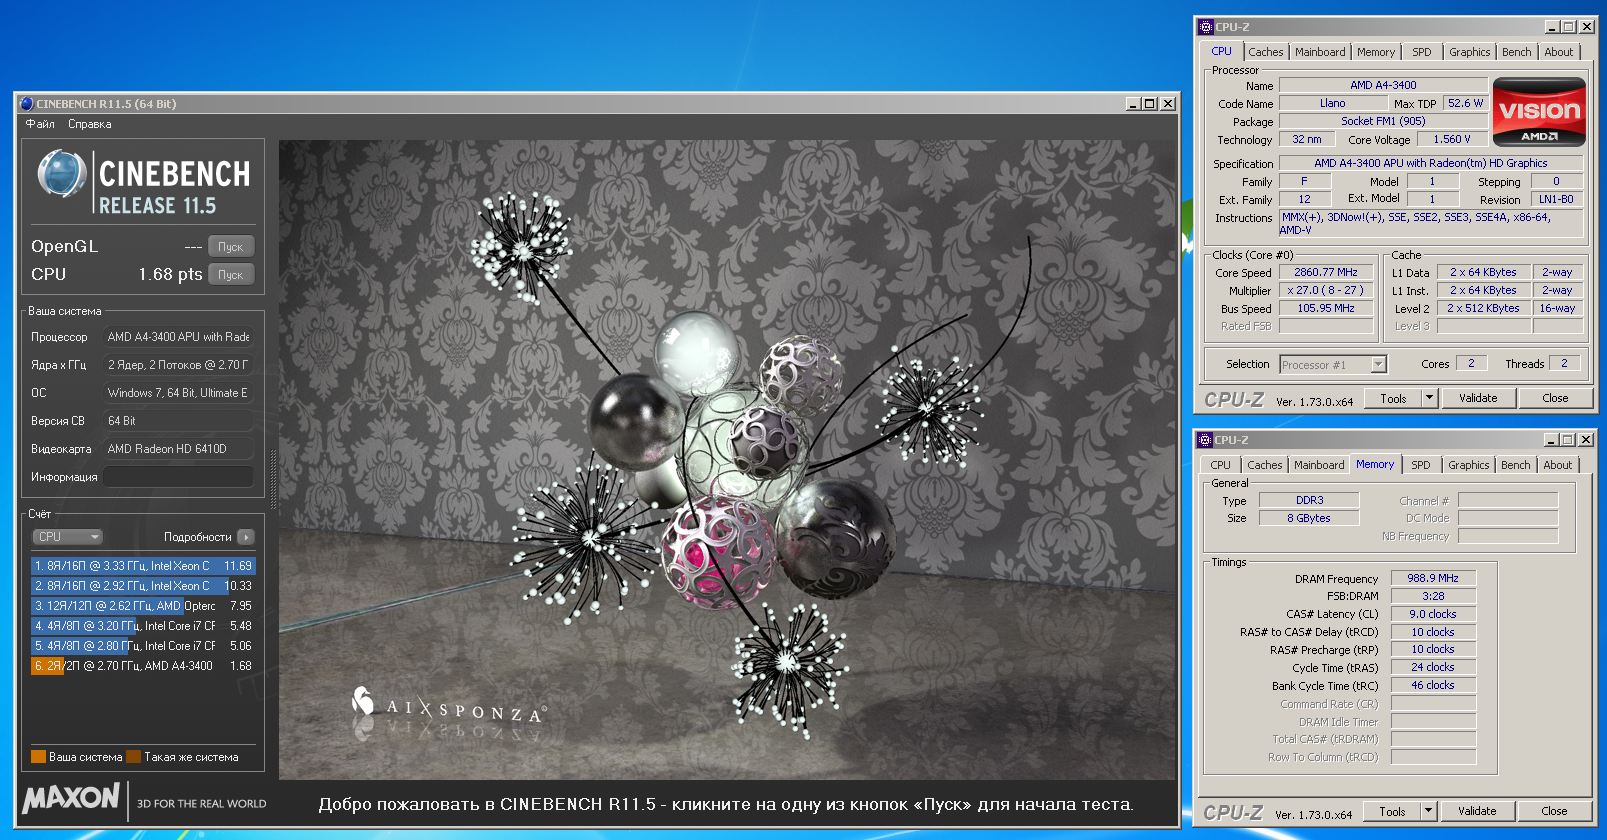The width and height of the screenshot is (1607, 840).
Task: Close the lower CPU-Z window with X
Action: [x=1586, y=440]
